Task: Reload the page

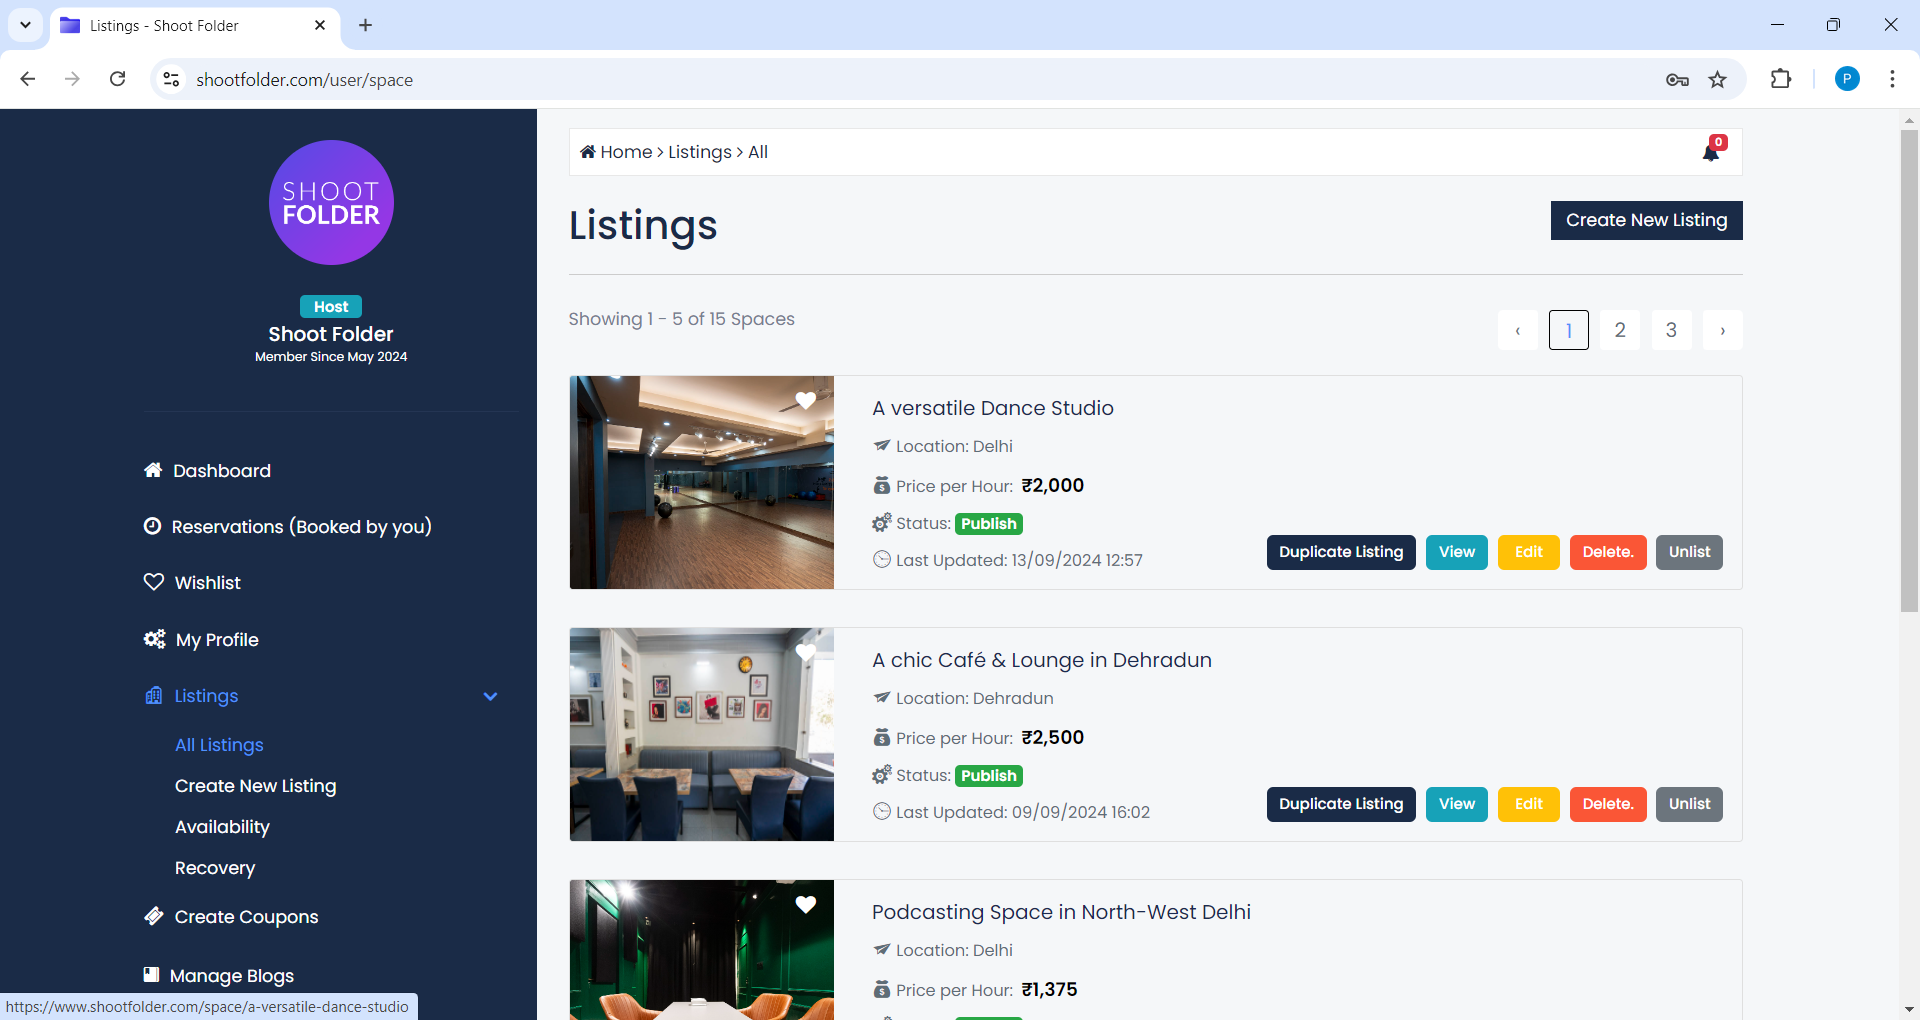Action: coord(118,79)
